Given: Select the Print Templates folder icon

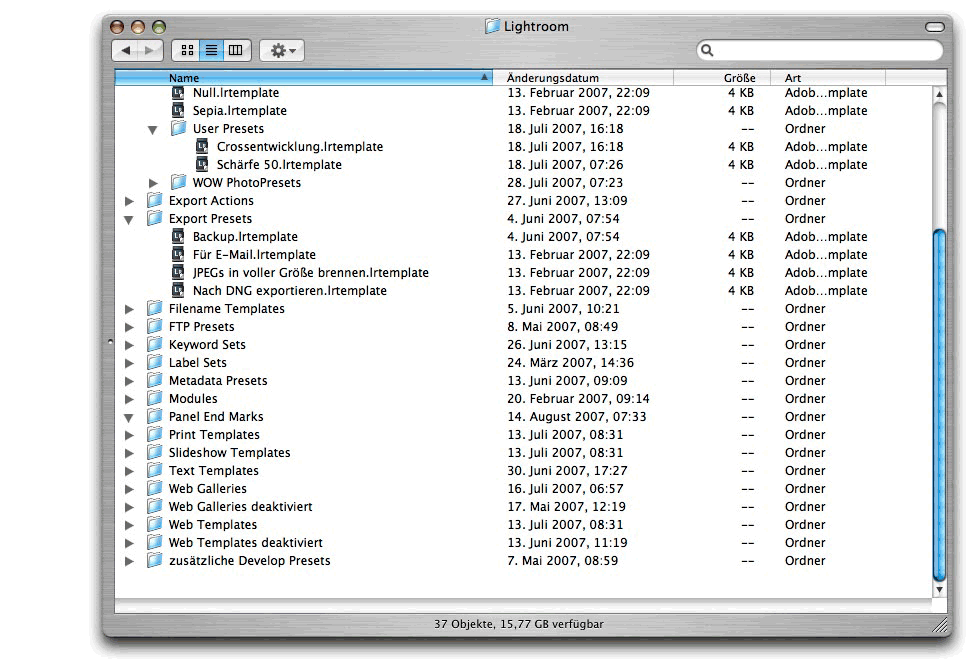Looking at the screenshot, I should click(x=154, y=434).
